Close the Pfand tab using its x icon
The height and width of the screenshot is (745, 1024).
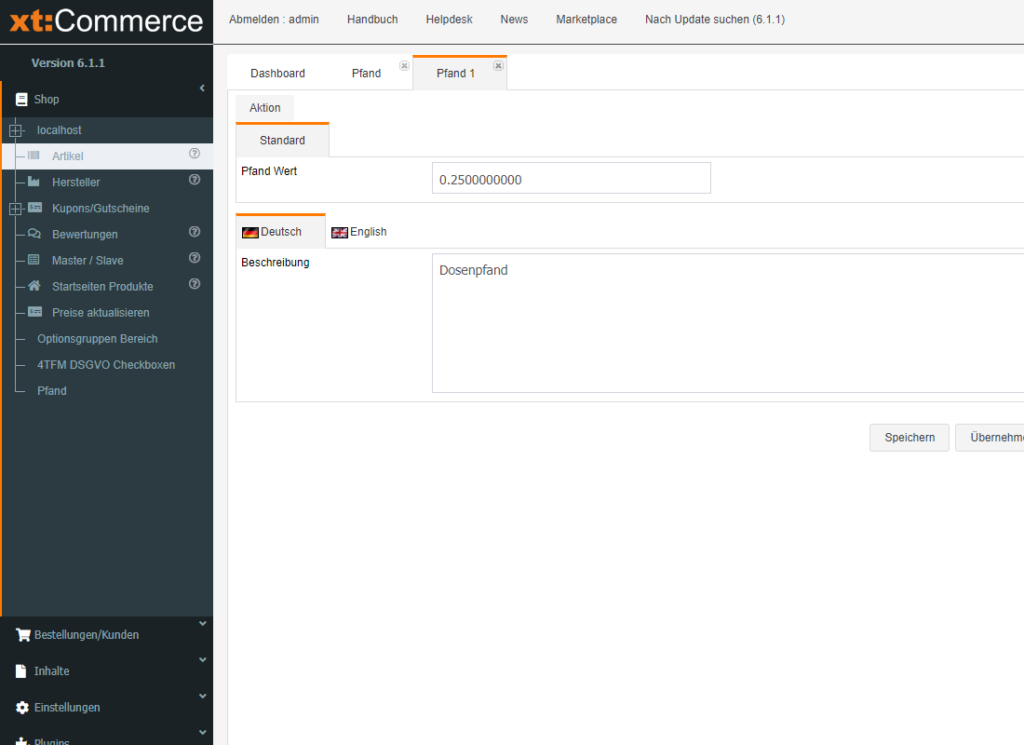[404, 66]
